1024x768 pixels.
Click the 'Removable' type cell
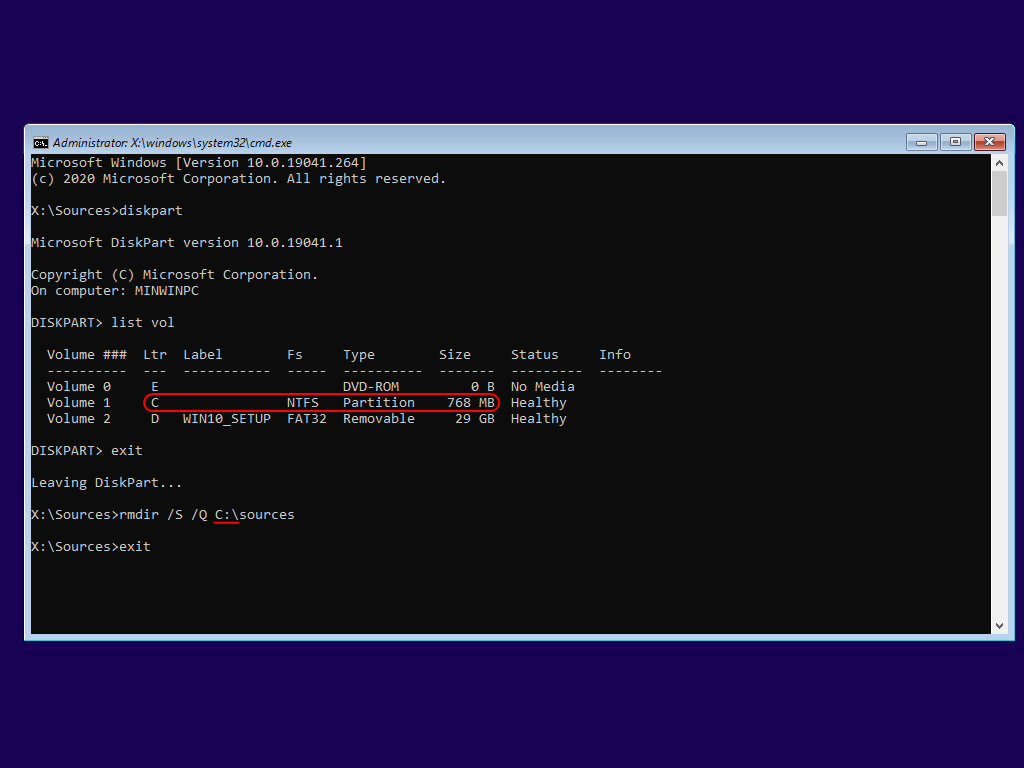point(379,419)
